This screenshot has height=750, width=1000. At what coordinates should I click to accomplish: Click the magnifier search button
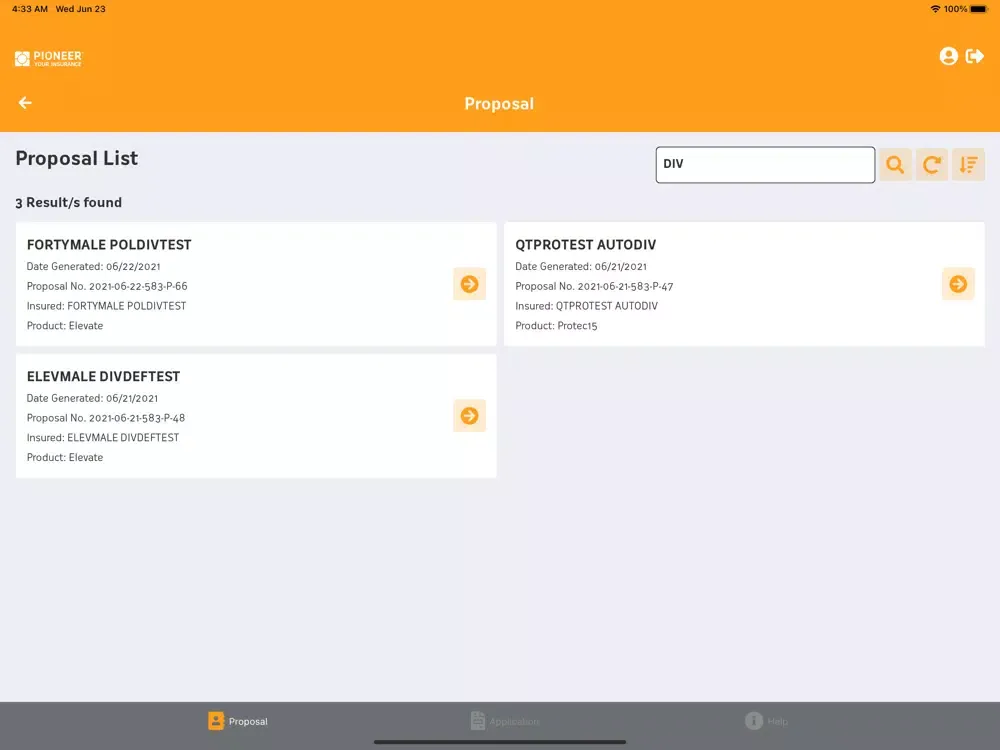tap(895, 165)
